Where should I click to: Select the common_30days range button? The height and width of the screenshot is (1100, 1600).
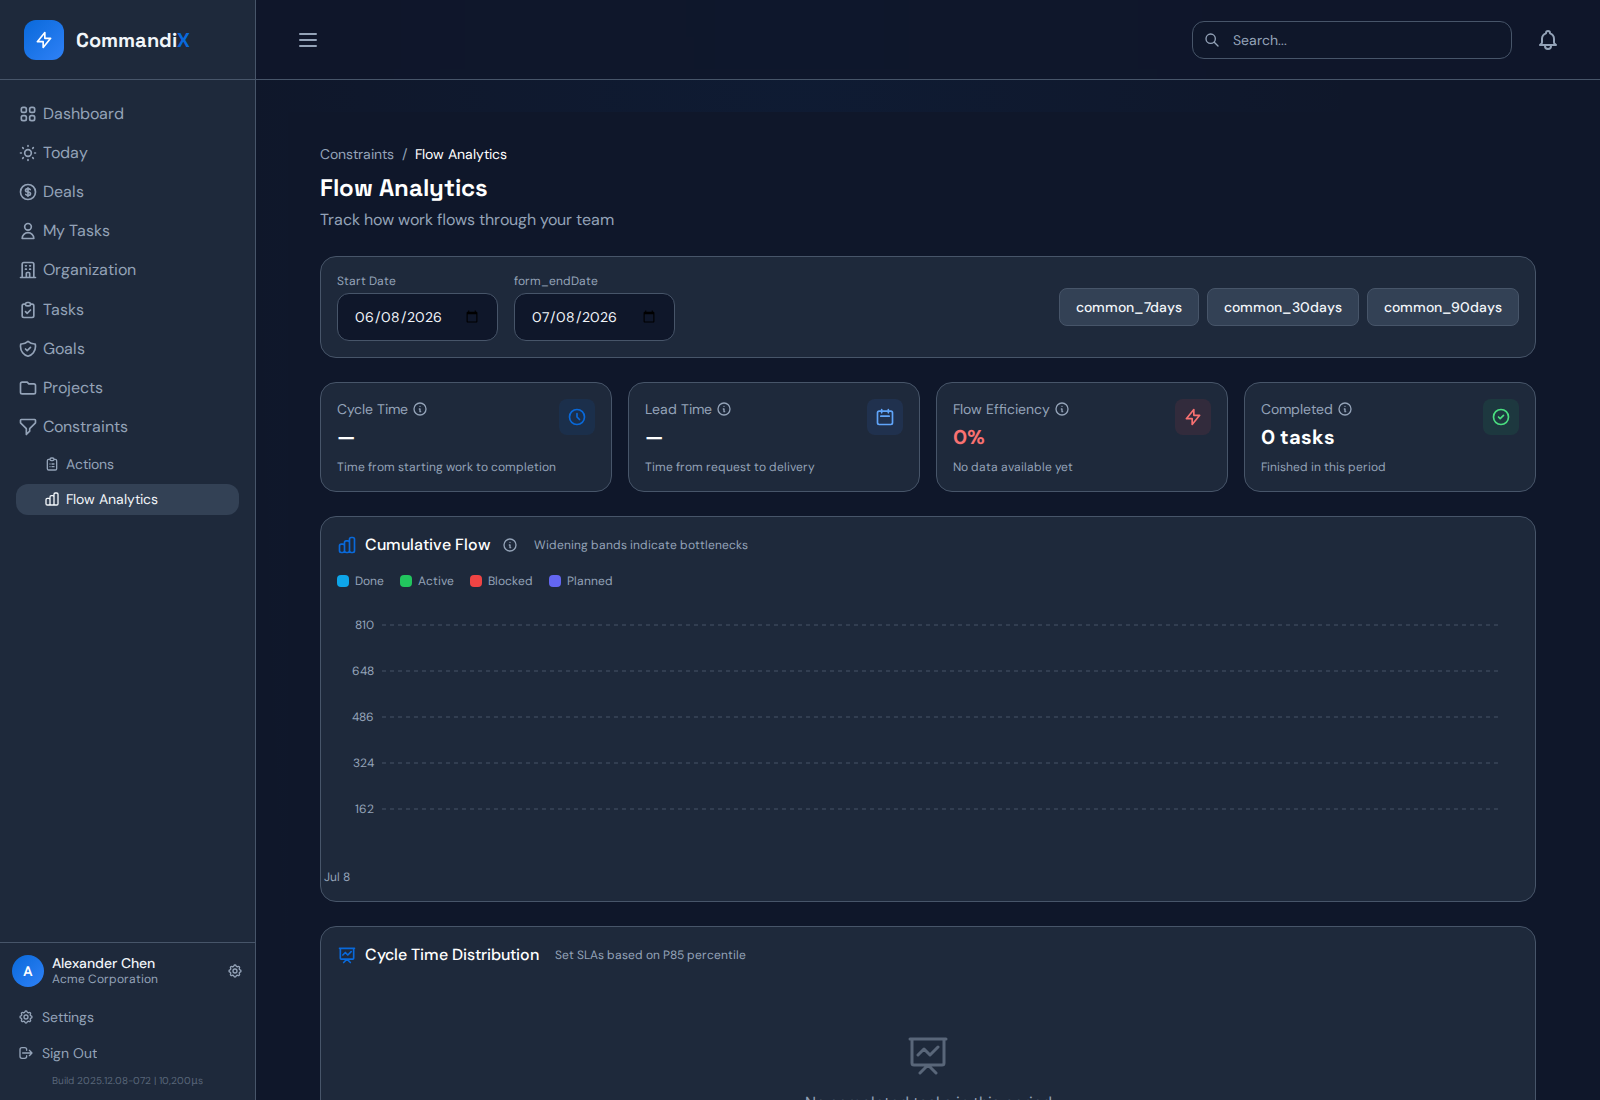[1283, 307]
